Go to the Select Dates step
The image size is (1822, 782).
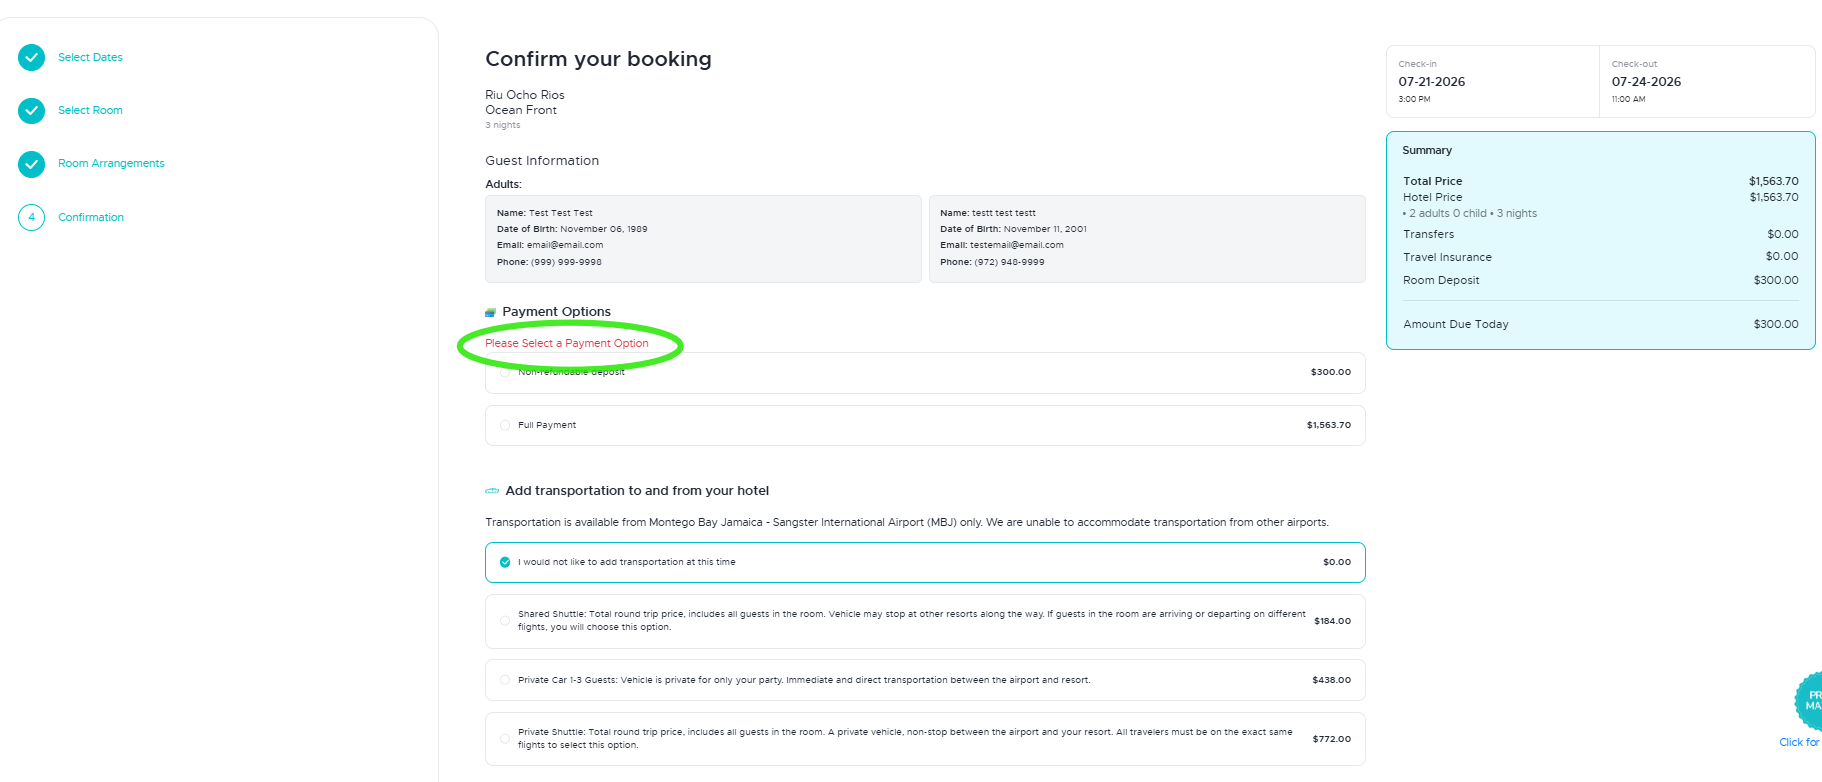click(x=90, y=57)
